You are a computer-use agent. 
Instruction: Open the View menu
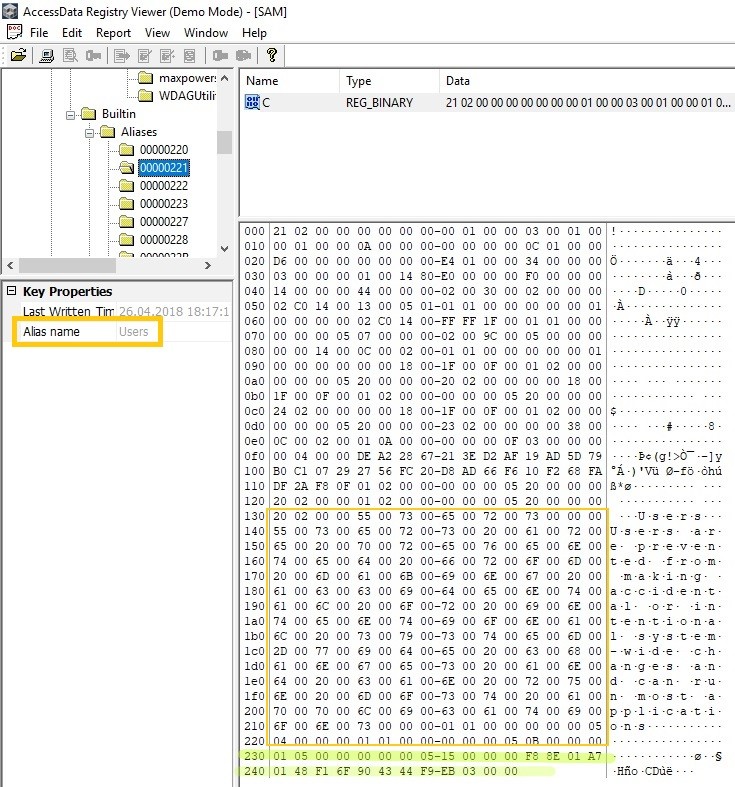coord(157,33)
